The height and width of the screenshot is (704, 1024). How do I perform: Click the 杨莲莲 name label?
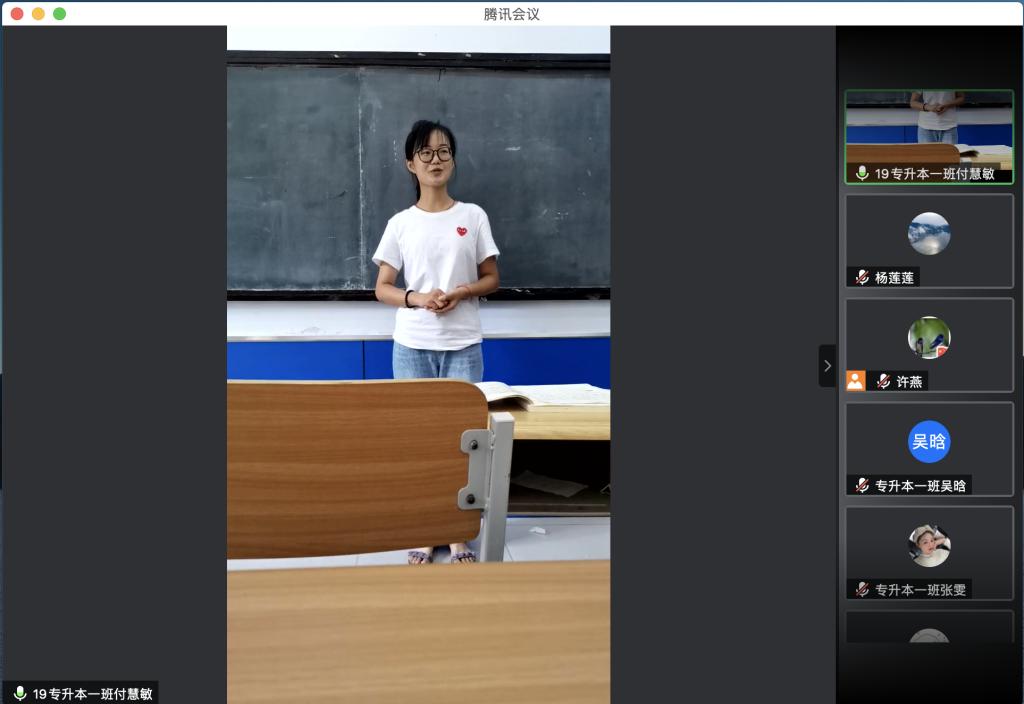tap(894, 277)
